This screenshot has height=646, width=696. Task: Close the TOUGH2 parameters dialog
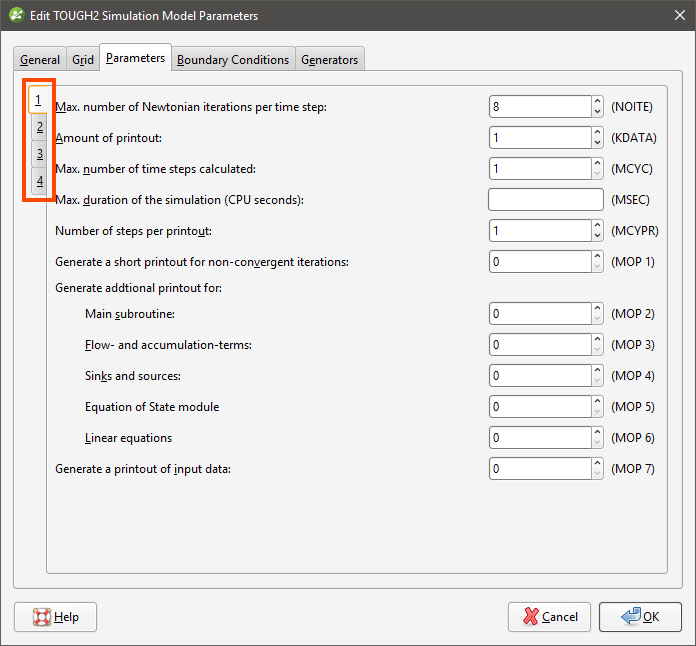(672, 16)
